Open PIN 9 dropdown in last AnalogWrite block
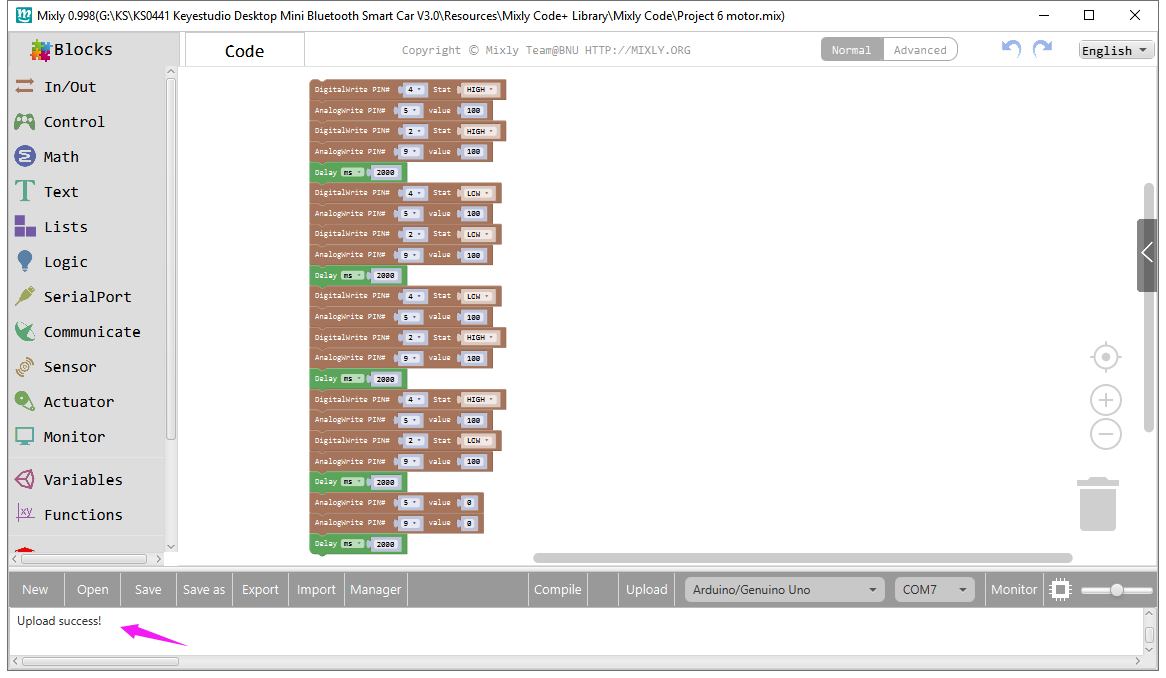Viewport: 1166px width, 678px height. 410,523
